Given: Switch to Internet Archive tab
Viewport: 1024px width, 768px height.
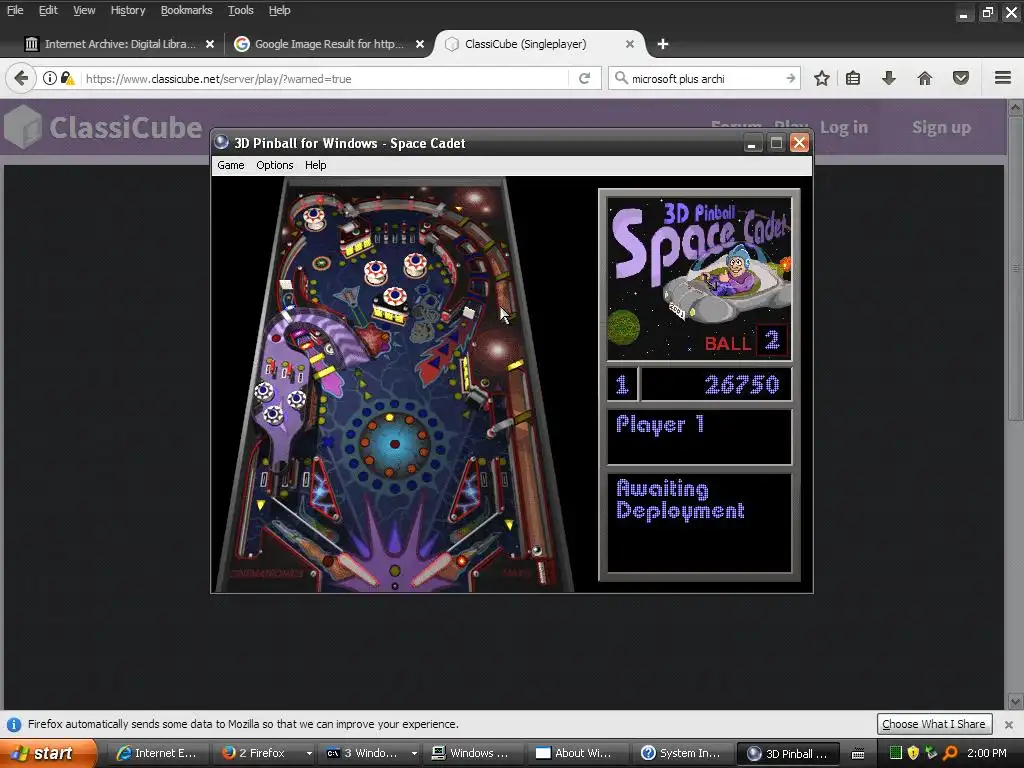Looking at the screenshot, I should pos(119,44).
